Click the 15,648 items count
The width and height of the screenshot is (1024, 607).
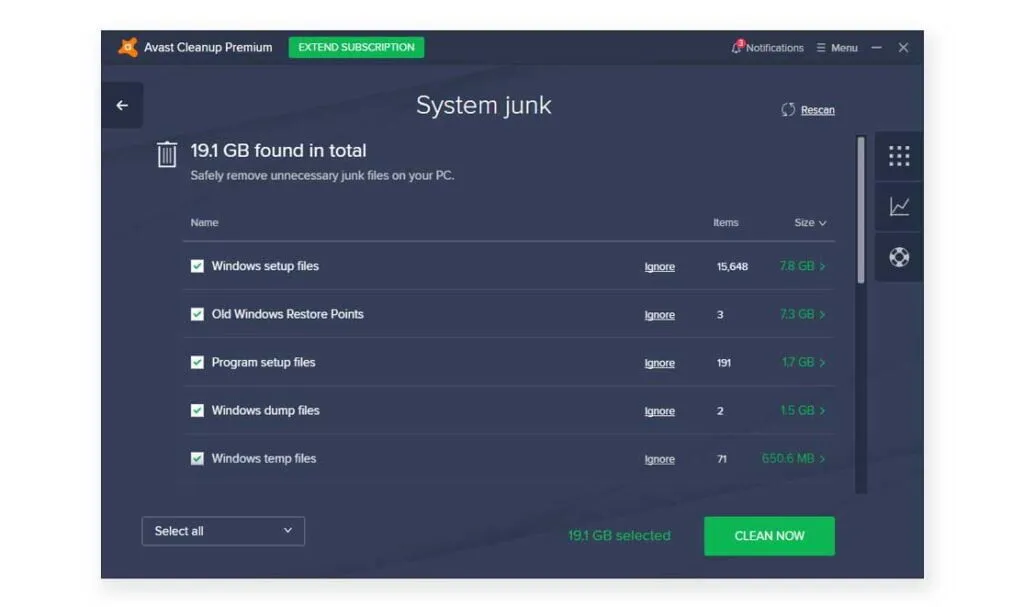[732, 267]
